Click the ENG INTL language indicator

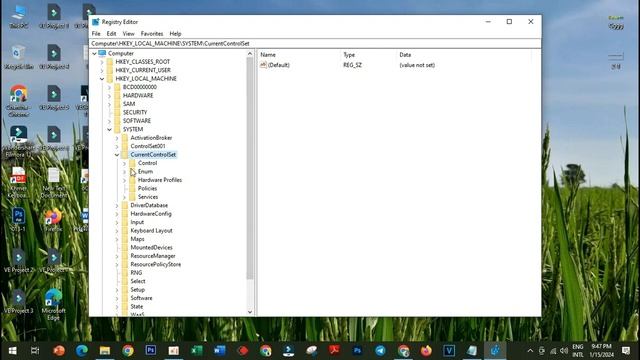pos(578,351)
